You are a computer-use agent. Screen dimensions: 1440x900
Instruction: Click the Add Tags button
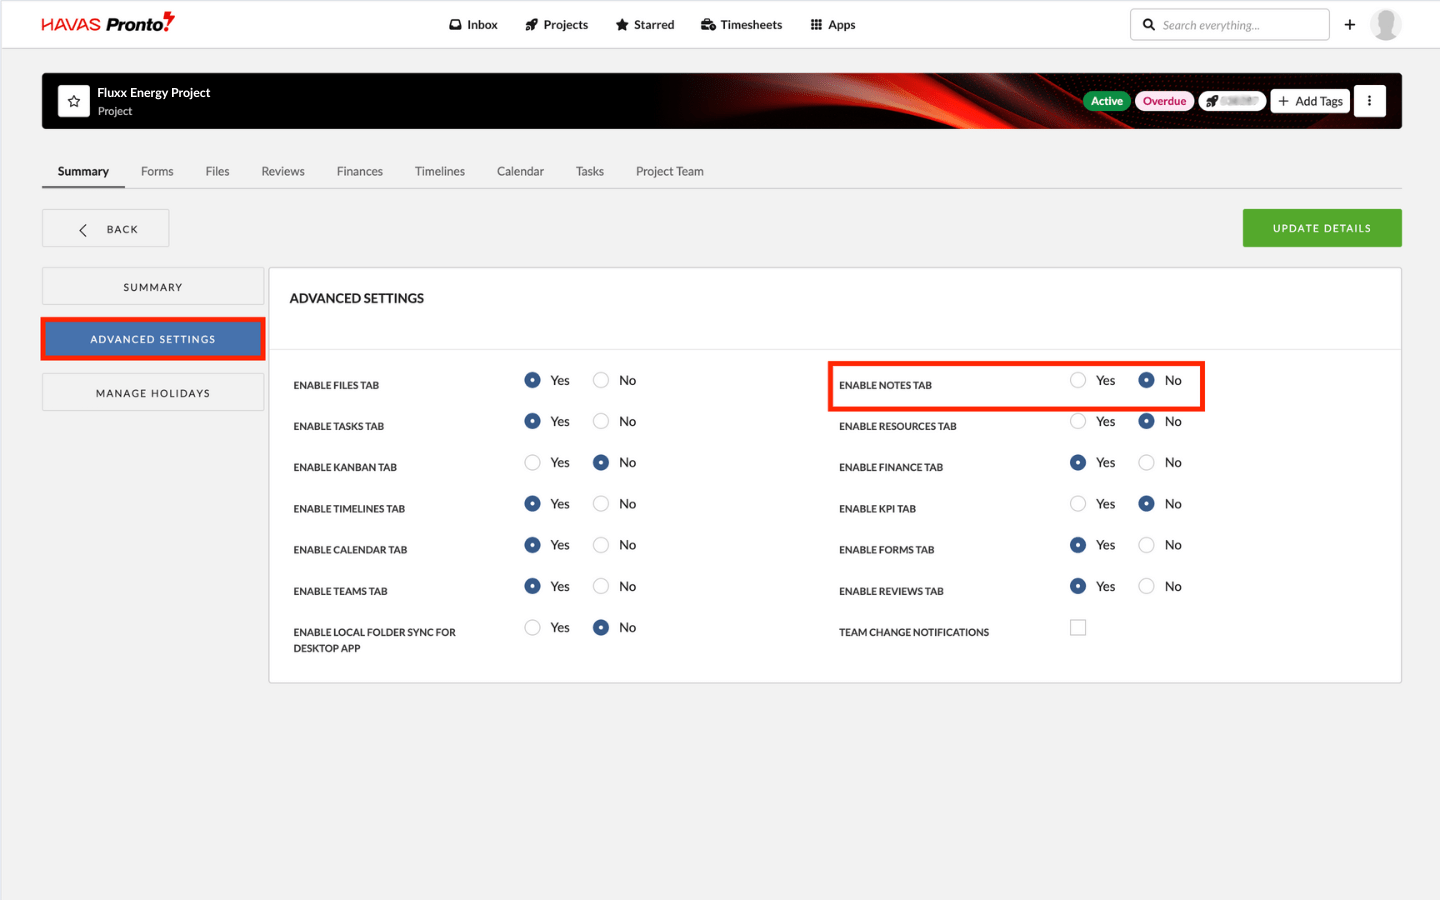point(1310,101)
